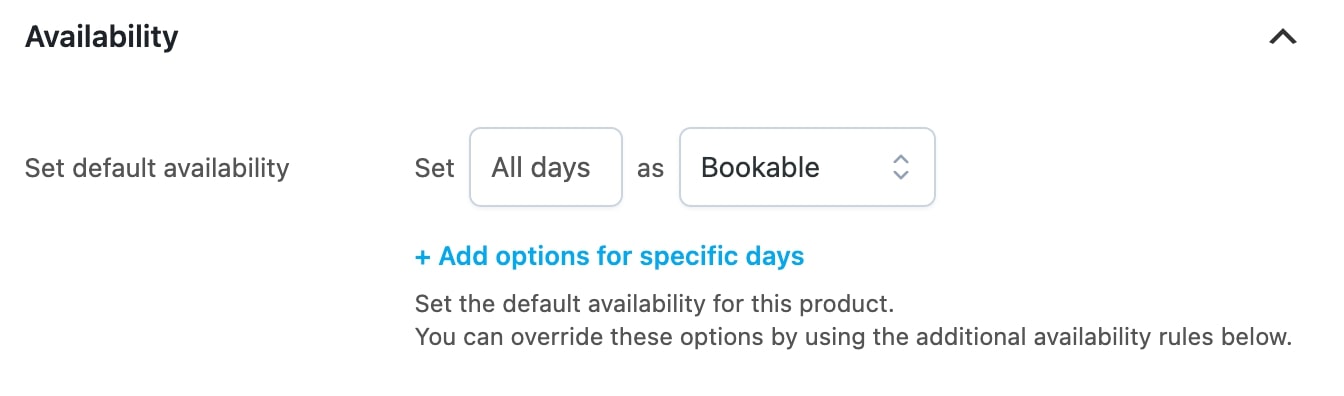Click the upward arrow of the Bookable selector

[x=900, y=159]
